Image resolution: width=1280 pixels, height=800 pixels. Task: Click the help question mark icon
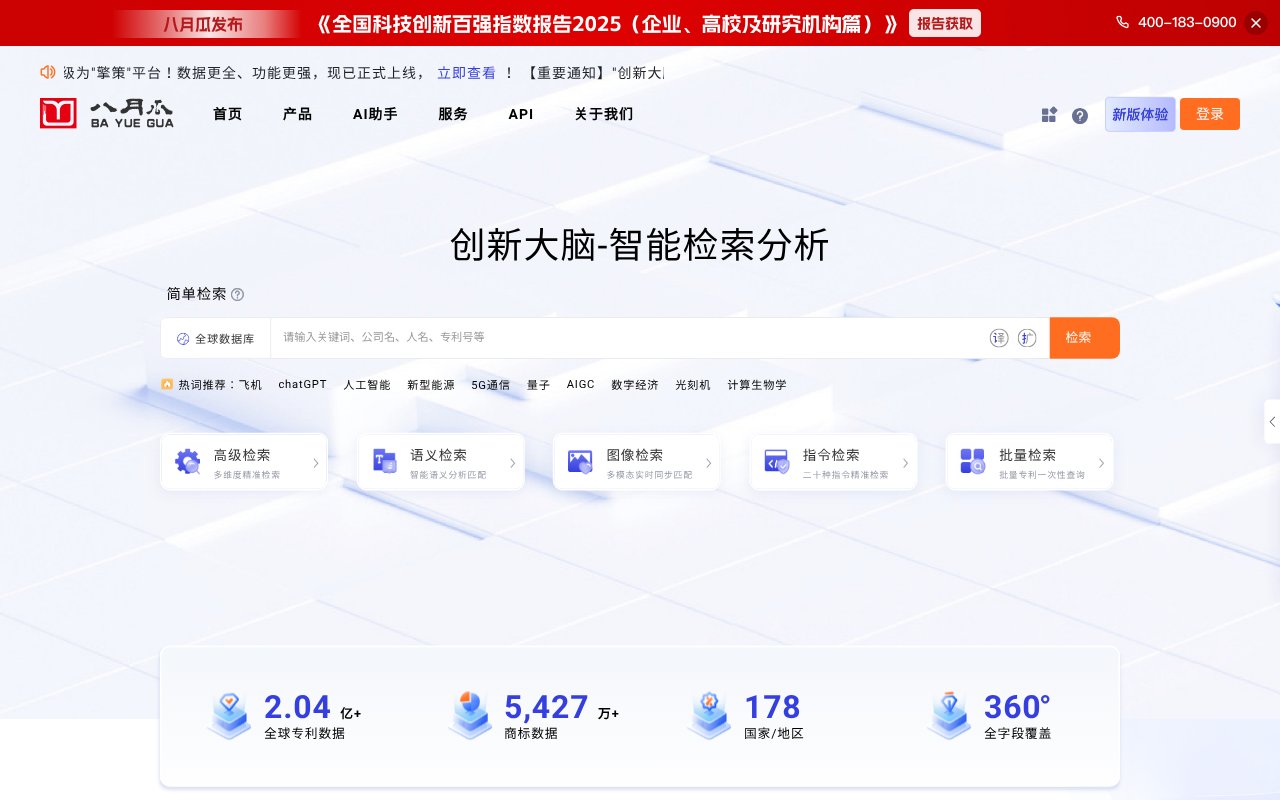click(1080, 116)
